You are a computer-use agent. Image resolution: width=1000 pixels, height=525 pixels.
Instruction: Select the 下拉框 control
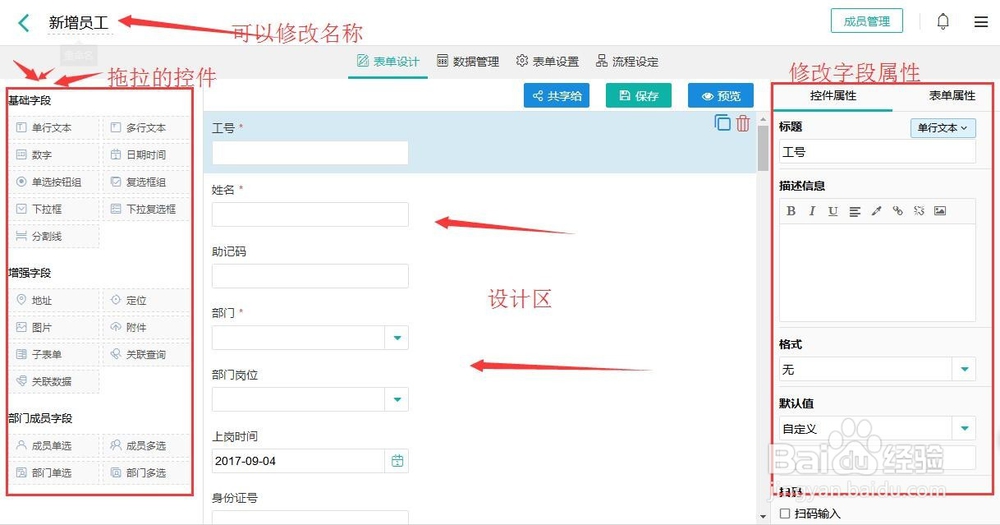click(x=54, y=209)
